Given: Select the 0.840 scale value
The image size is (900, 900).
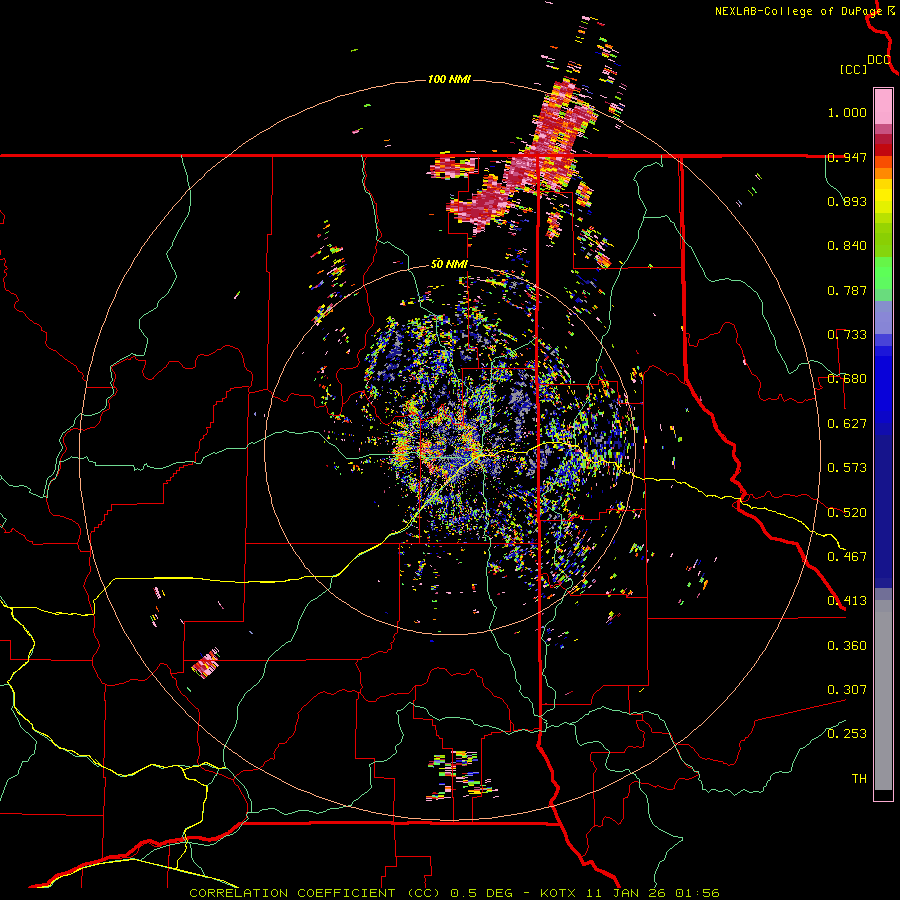Looking at the screenshot, I should (847, 246).
